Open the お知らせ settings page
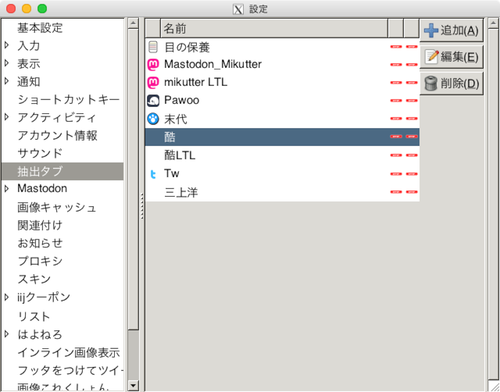500x392 pixels. click(x=40, y=243)
